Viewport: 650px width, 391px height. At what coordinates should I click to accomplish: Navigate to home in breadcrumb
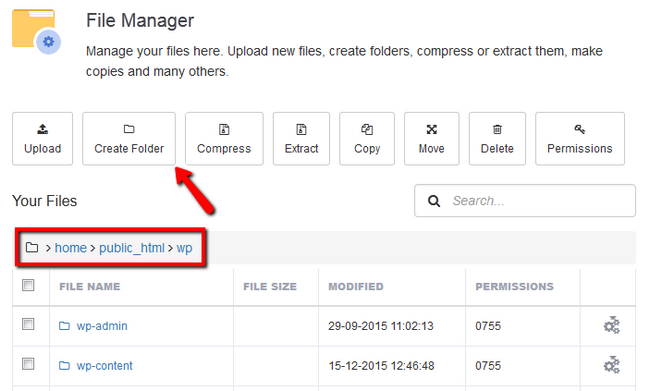(71, 248)
